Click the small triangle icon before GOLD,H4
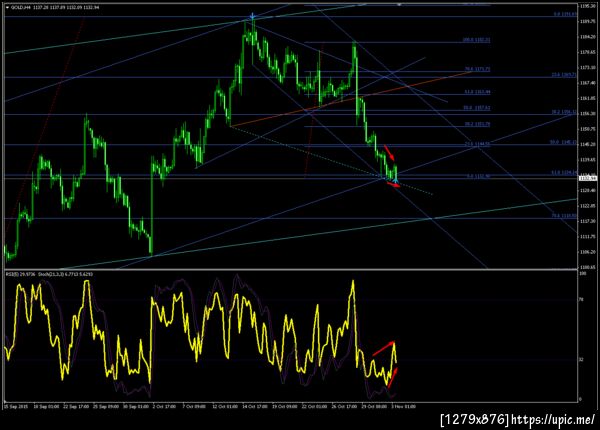600x430 pixels. [8, 7]
